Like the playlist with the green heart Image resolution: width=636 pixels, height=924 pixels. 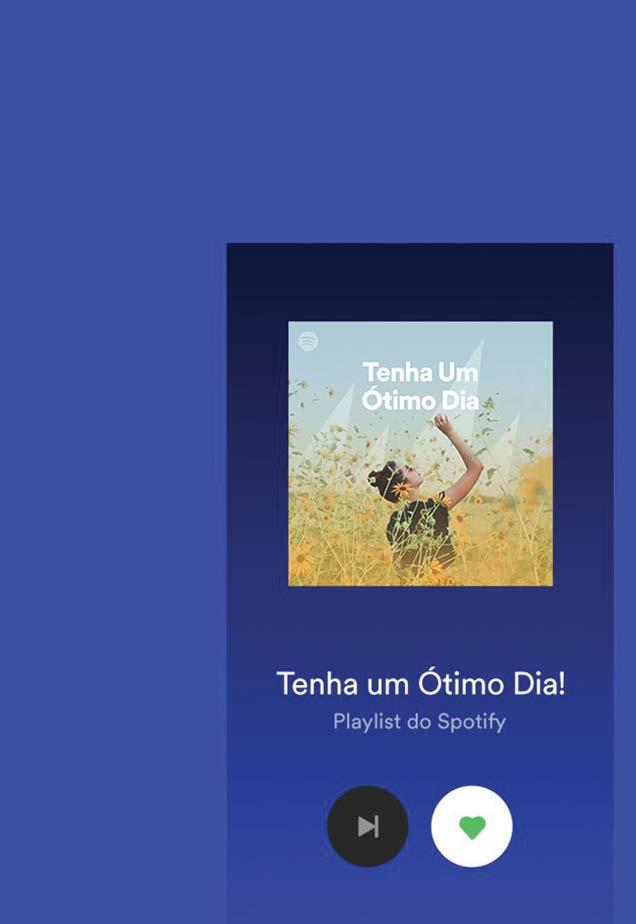(472, 826)
